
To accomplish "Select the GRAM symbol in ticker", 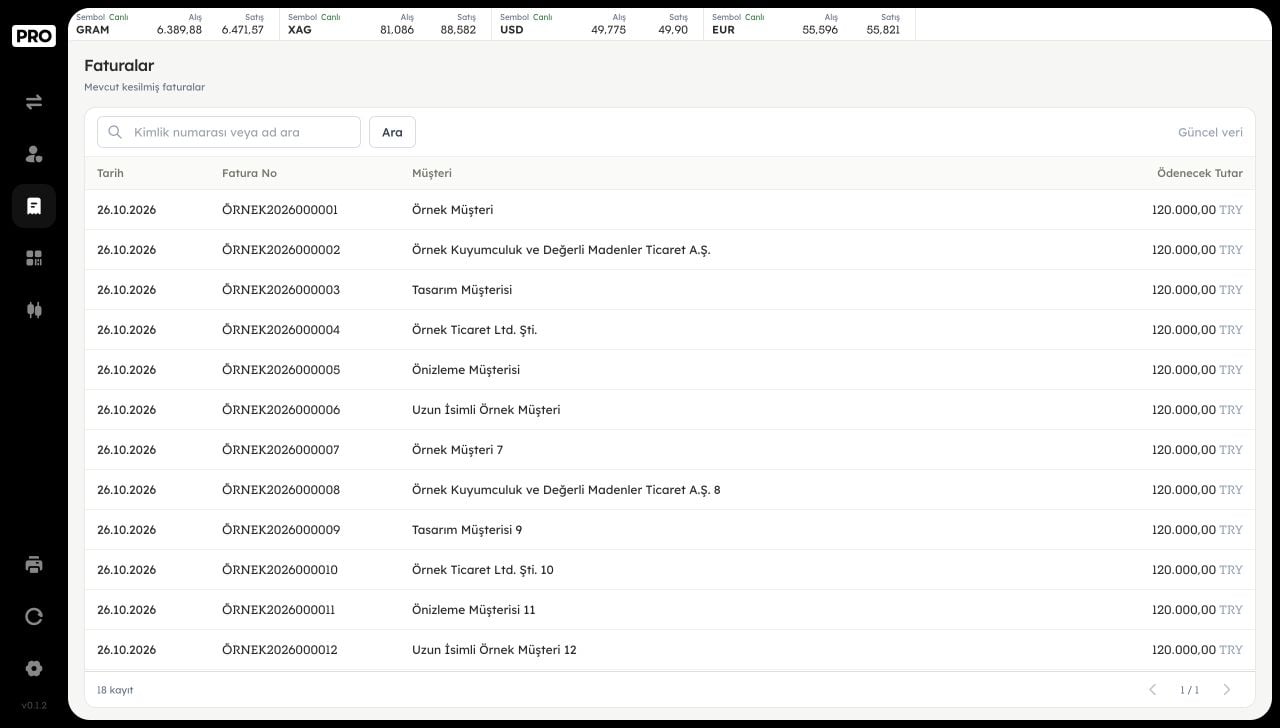I will (x=93, y=30).
